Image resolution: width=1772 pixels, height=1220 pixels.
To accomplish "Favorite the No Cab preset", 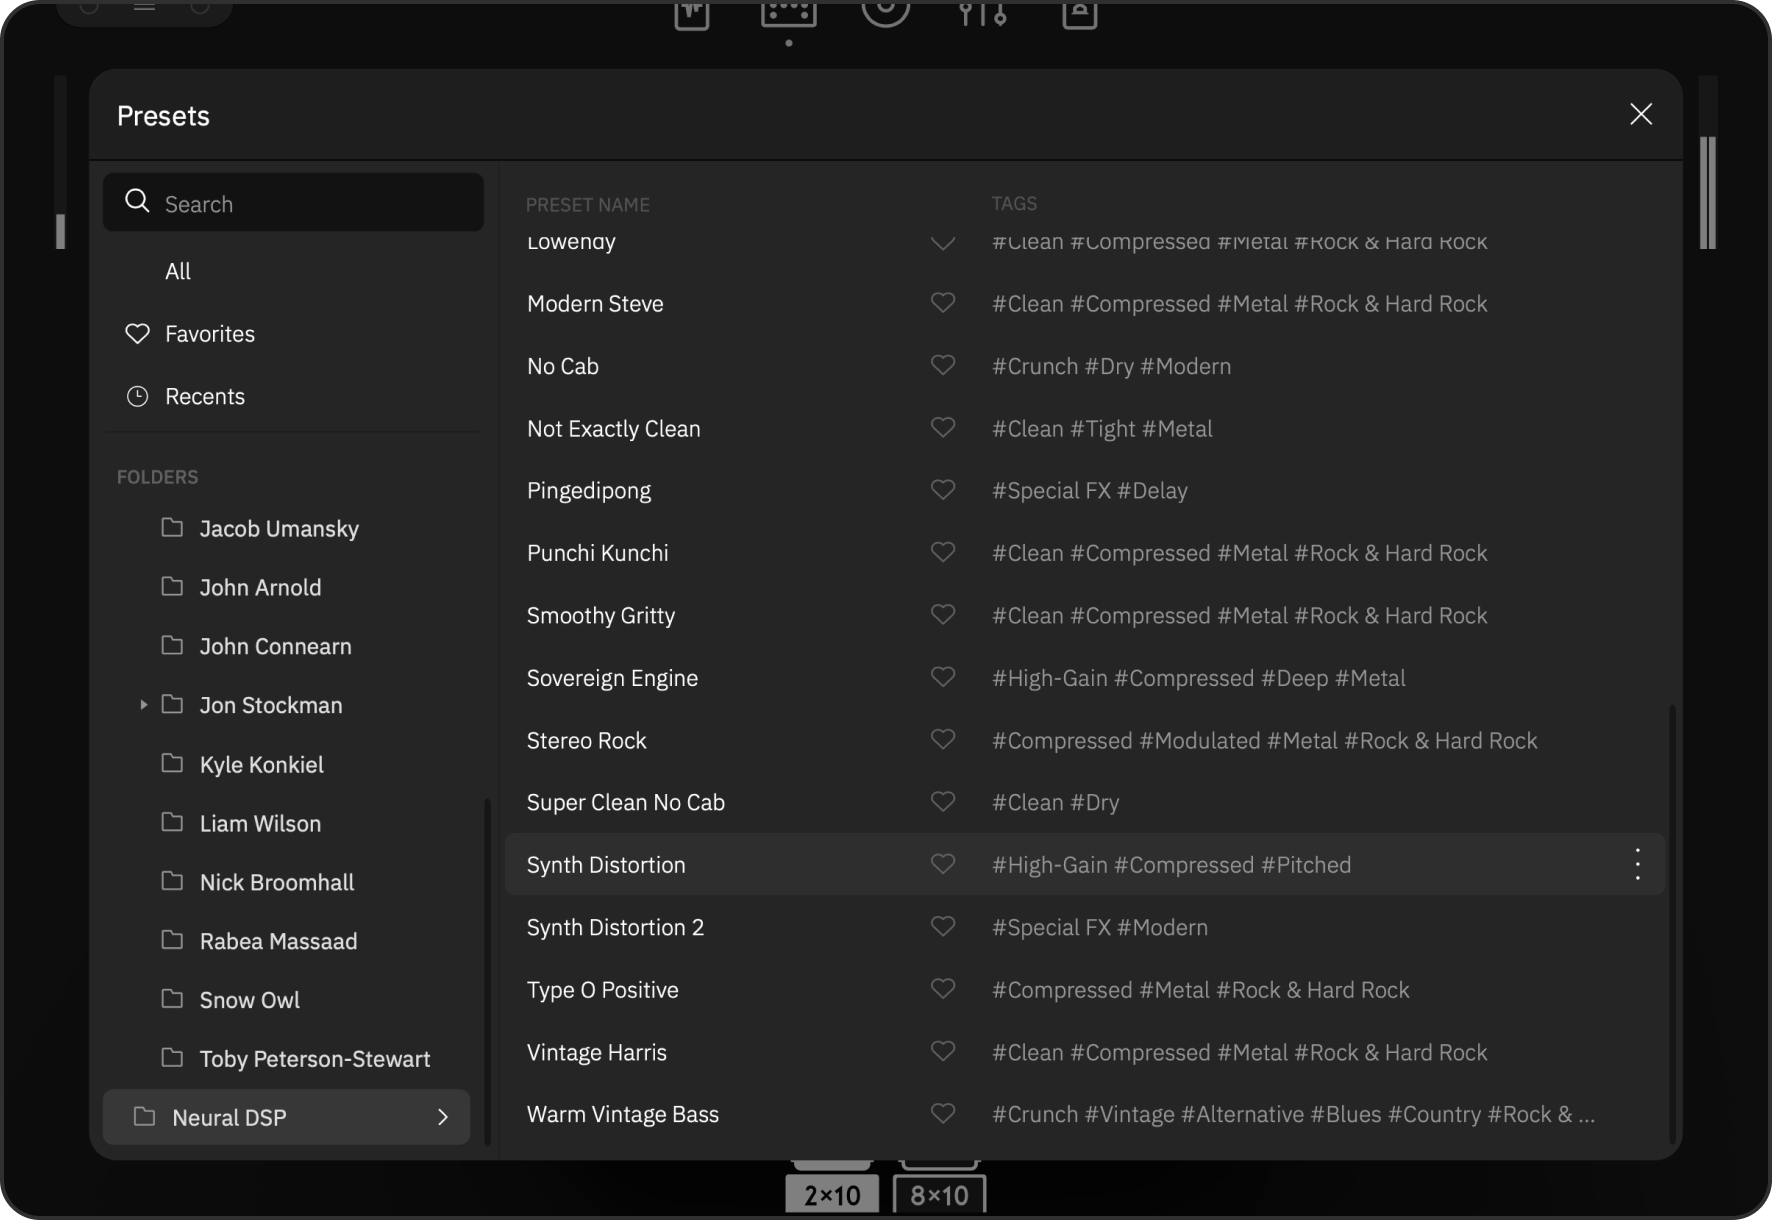I will click(x=942, y=365).
